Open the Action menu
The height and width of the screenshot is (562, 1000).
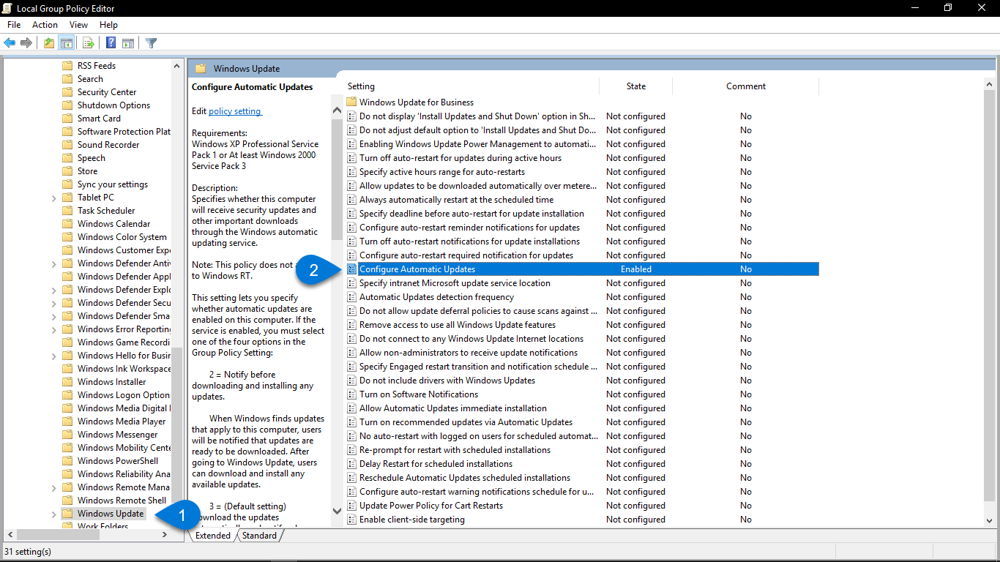coord(45,25)
